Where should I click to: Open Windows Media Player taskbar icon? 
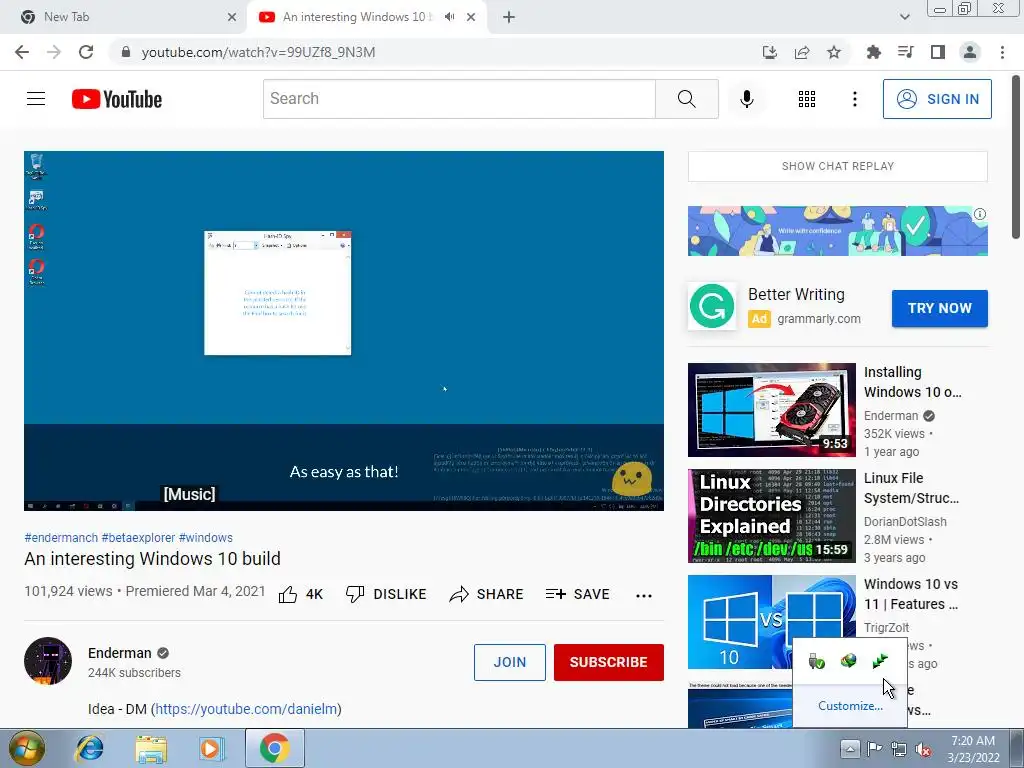tap(210, 748)
